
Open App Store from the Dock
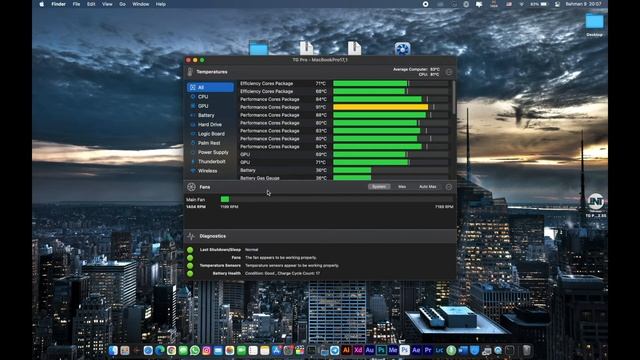(x=277, y=350)
